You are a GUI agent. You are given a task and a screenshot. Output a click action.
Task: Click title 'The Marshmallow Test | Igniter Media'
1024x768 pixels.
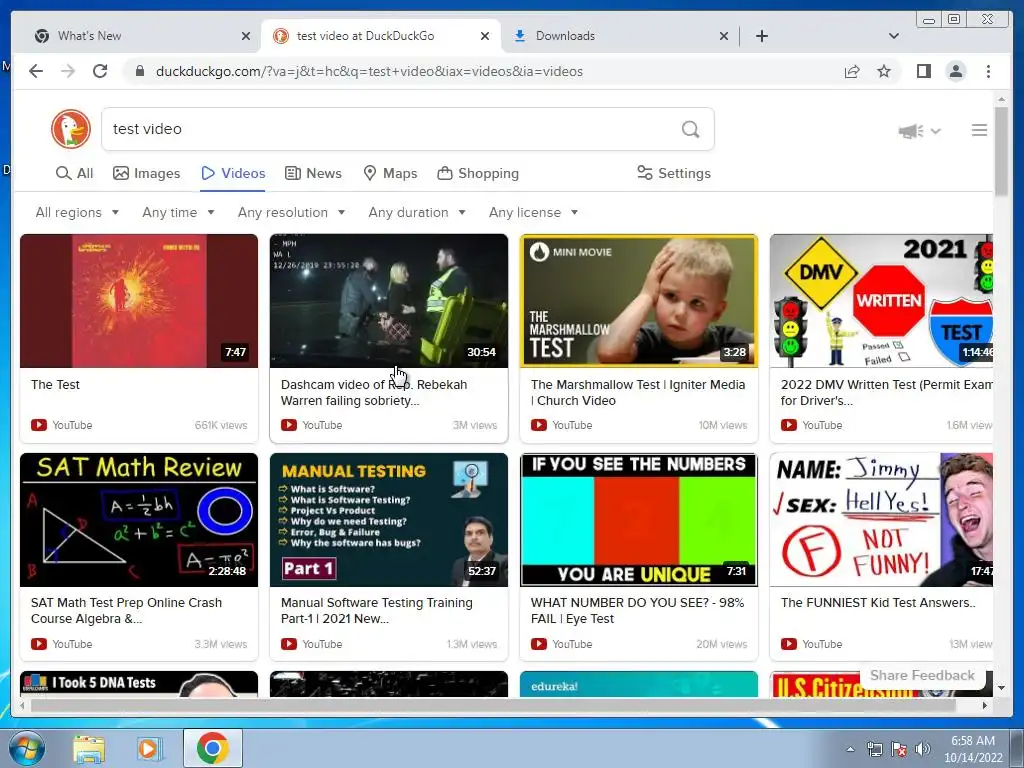coord(638,392)
